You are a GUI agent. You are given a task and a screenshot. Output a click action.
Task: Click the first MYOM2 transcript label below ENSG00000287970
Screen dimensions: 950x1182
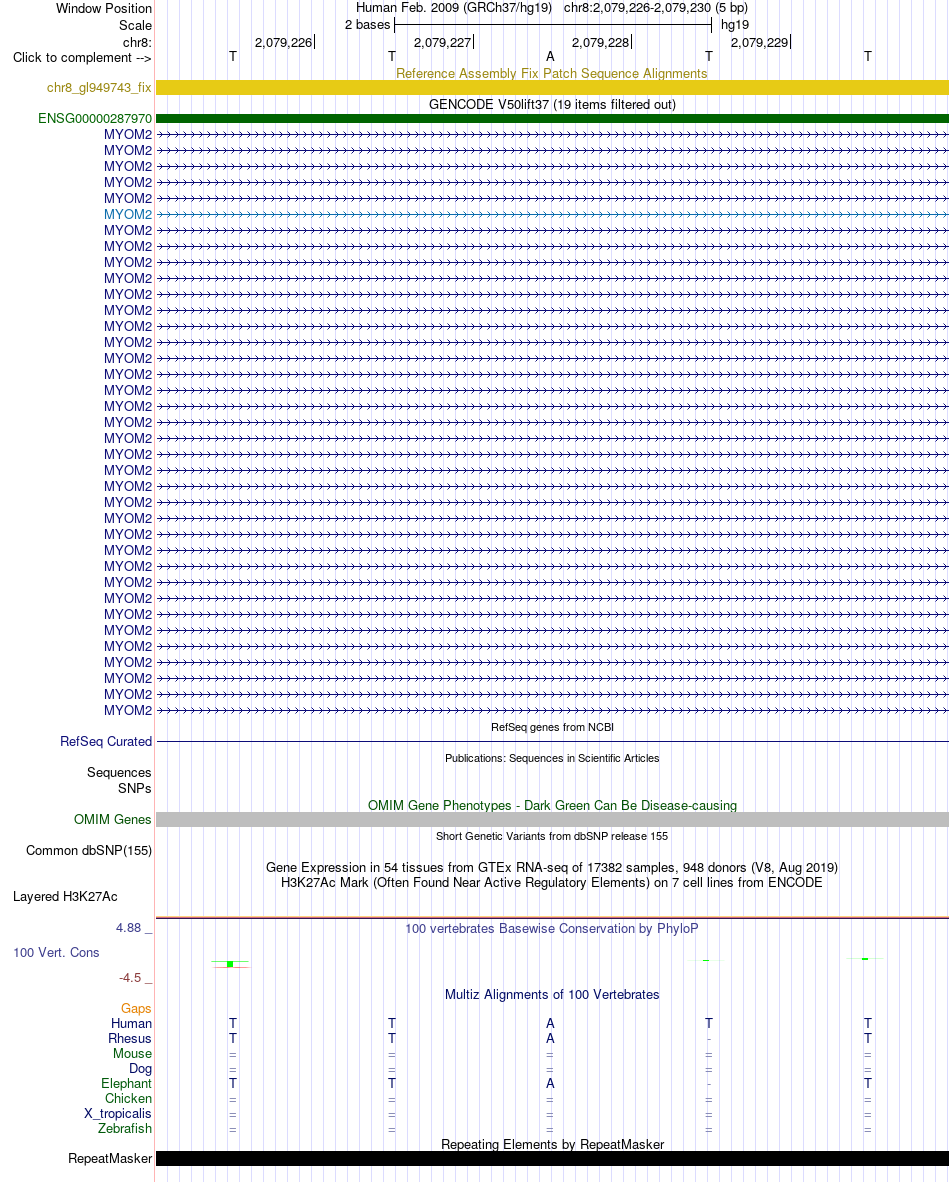pyautogui.click(x=128, y=135)
